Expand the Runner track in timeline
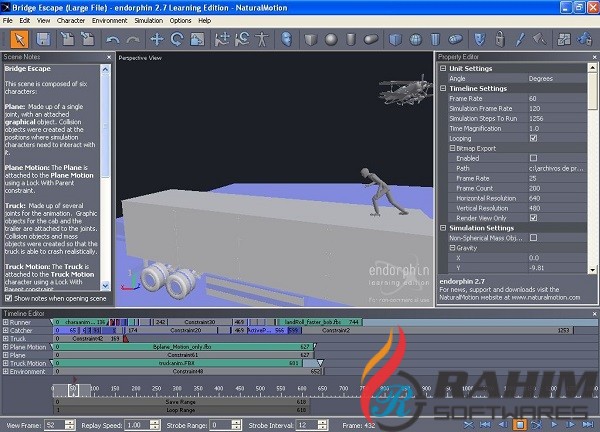Image resolution: width=600 pixels, height=432 pixels. pyautogui.click(x=5, y=322)
